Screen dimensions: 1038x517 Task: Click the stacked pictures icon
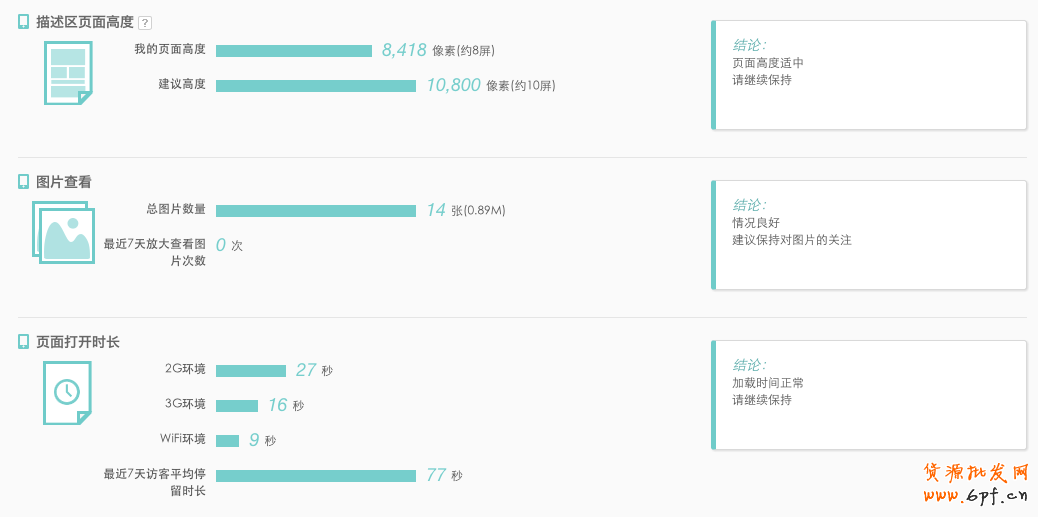tap(63, 233)
